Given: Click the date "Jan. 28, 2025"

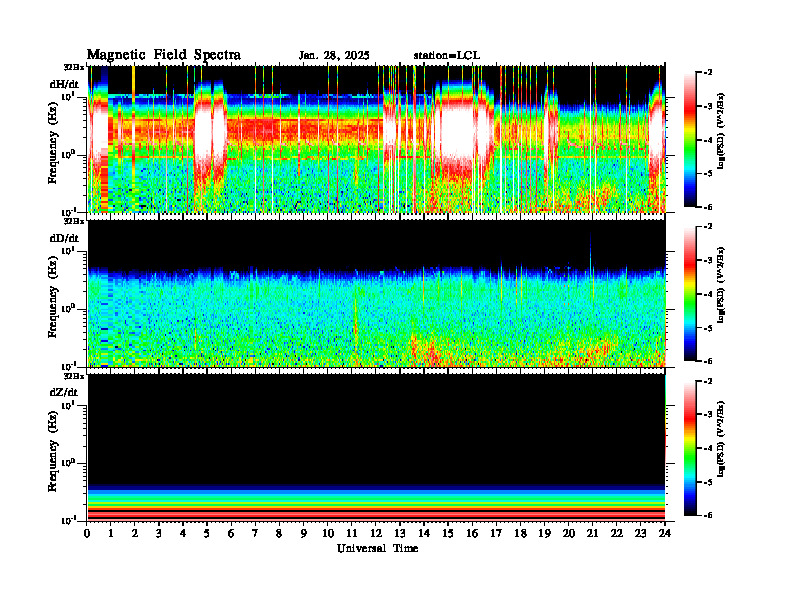Looking at the screenshot, I should (334, 56).
